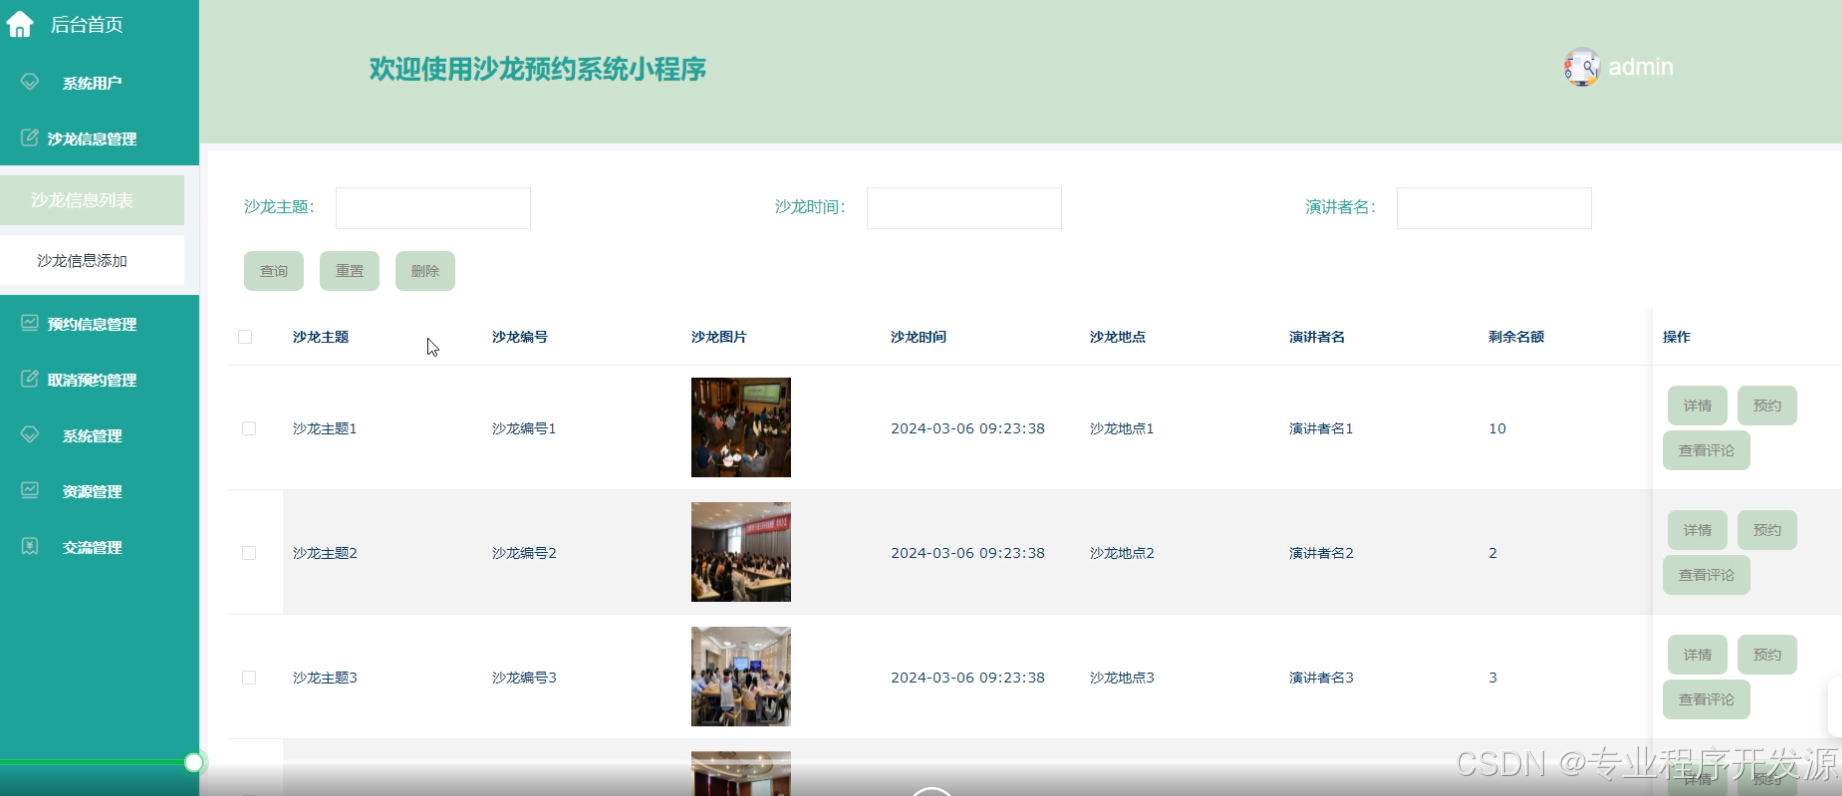Click the icon next to 交流管理
The width and height of the screenshot is (1842, 796).
pyautogui.click(x=30, y=546)
